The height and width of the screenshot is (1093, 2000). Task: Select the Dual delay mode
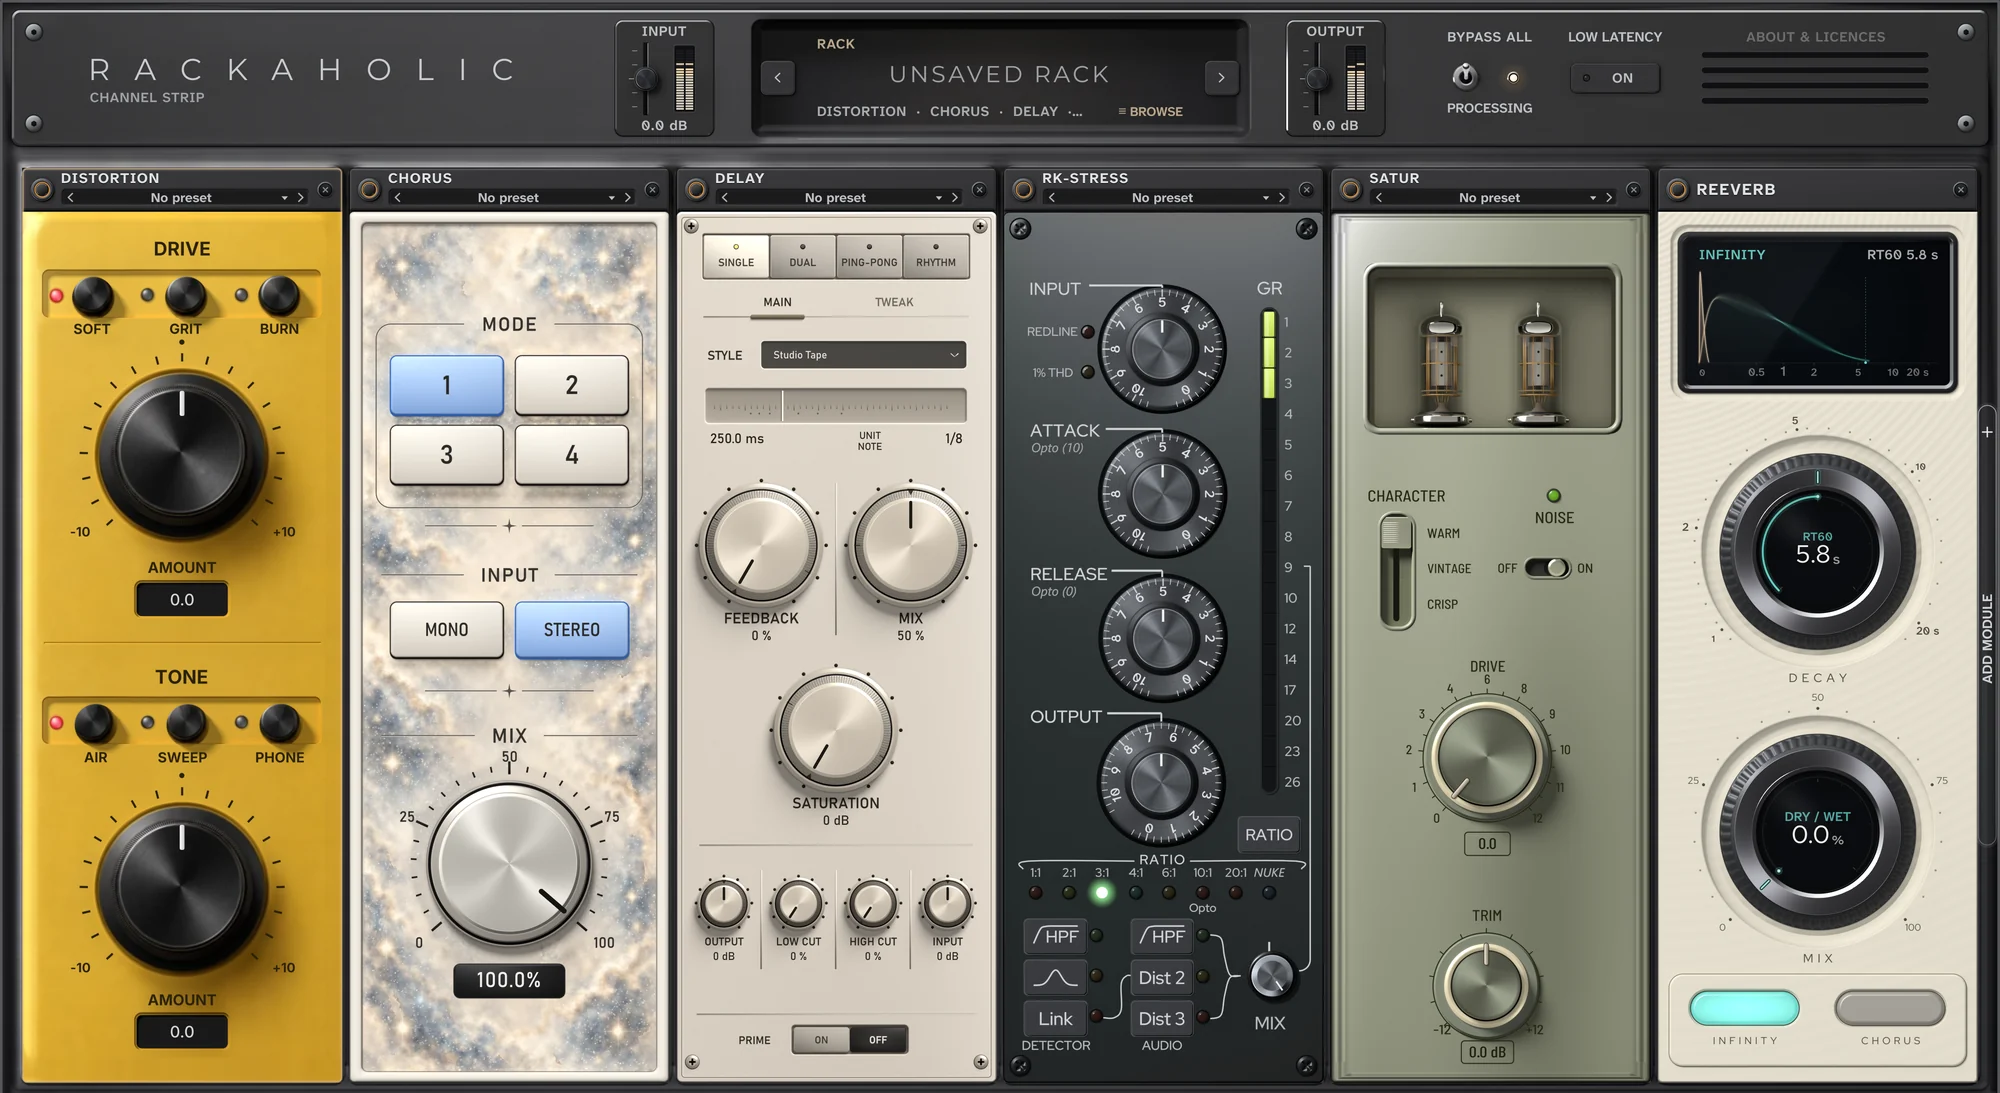tap(802, 256)
